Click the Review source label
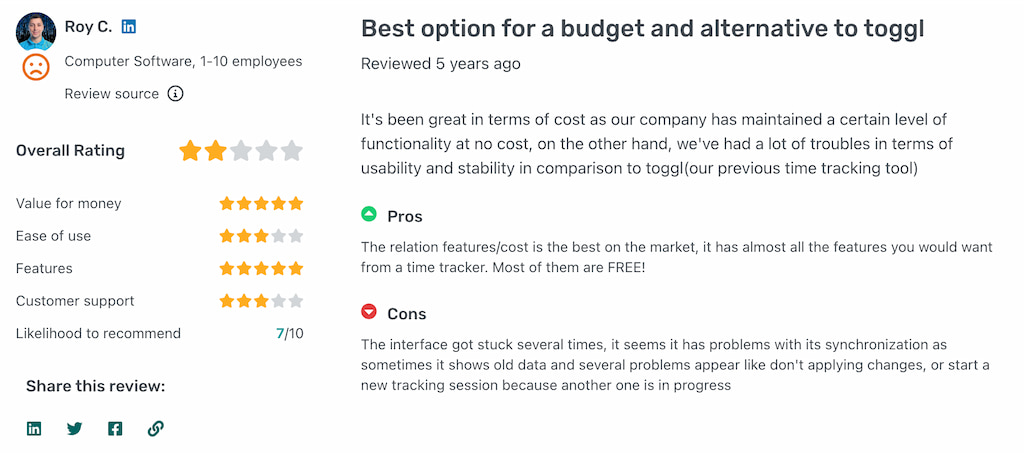Image resolution: width=1024 pixels, height=453 pixels. coord(112,94)
